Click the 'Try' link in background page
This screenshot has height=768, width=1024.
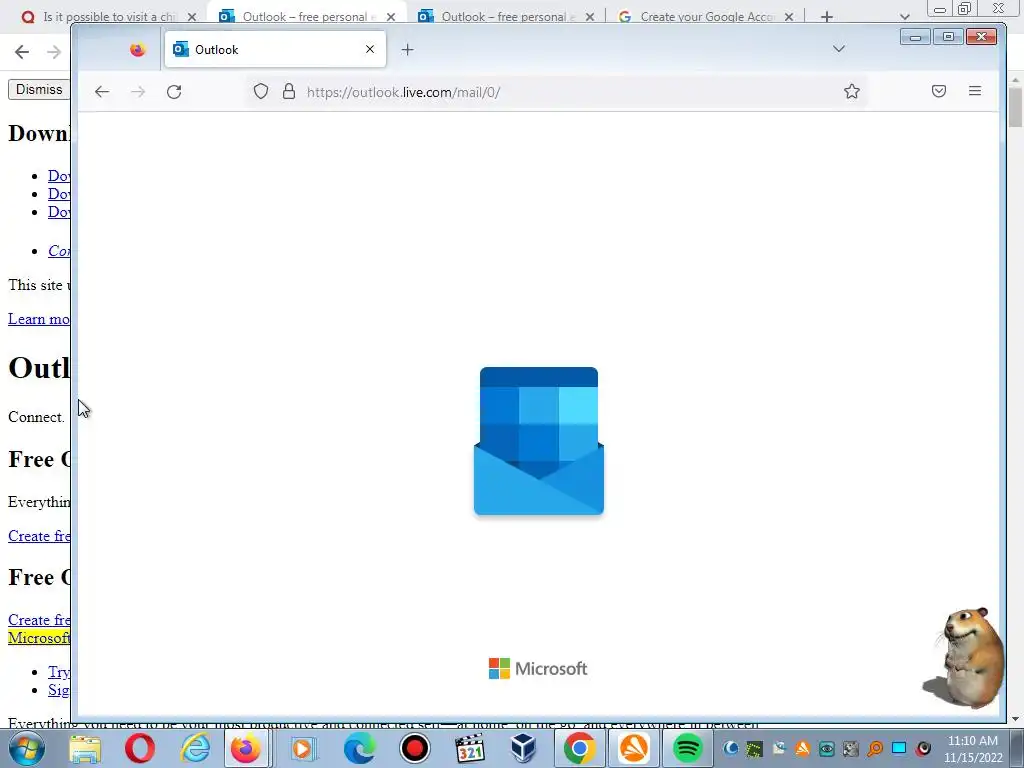59,672
